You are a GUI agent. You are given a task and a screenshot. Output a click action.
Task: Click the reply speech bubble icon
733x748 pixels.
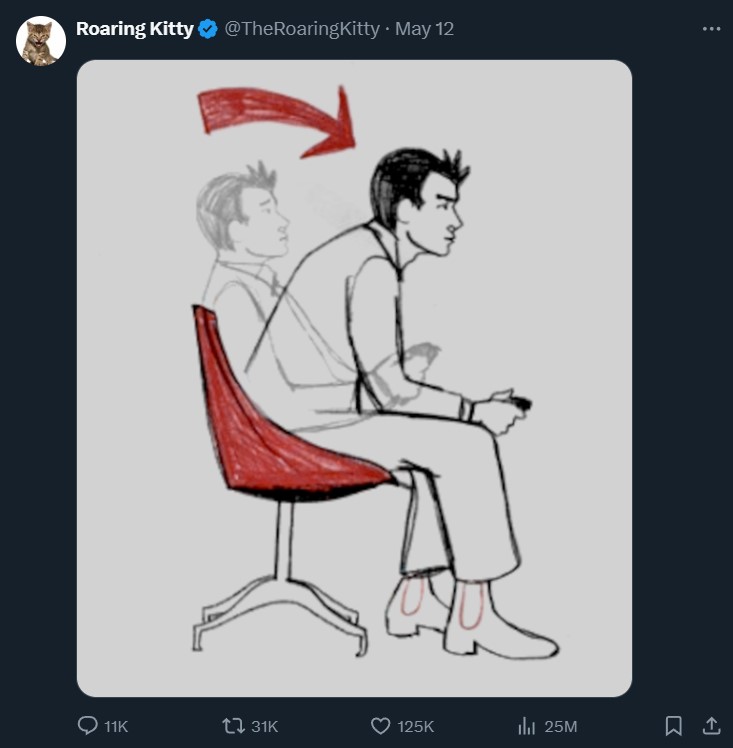coord(88,726)
